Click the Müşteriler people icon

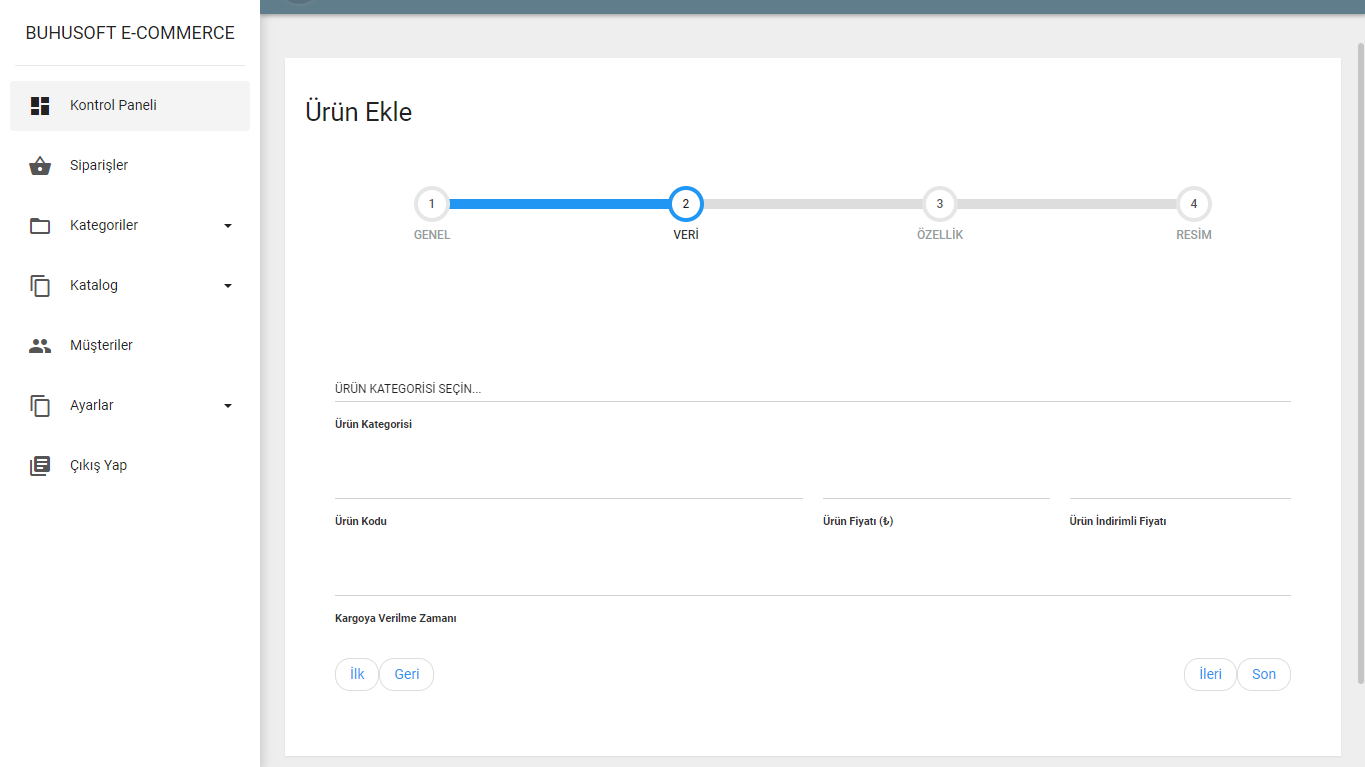[40, 346]
